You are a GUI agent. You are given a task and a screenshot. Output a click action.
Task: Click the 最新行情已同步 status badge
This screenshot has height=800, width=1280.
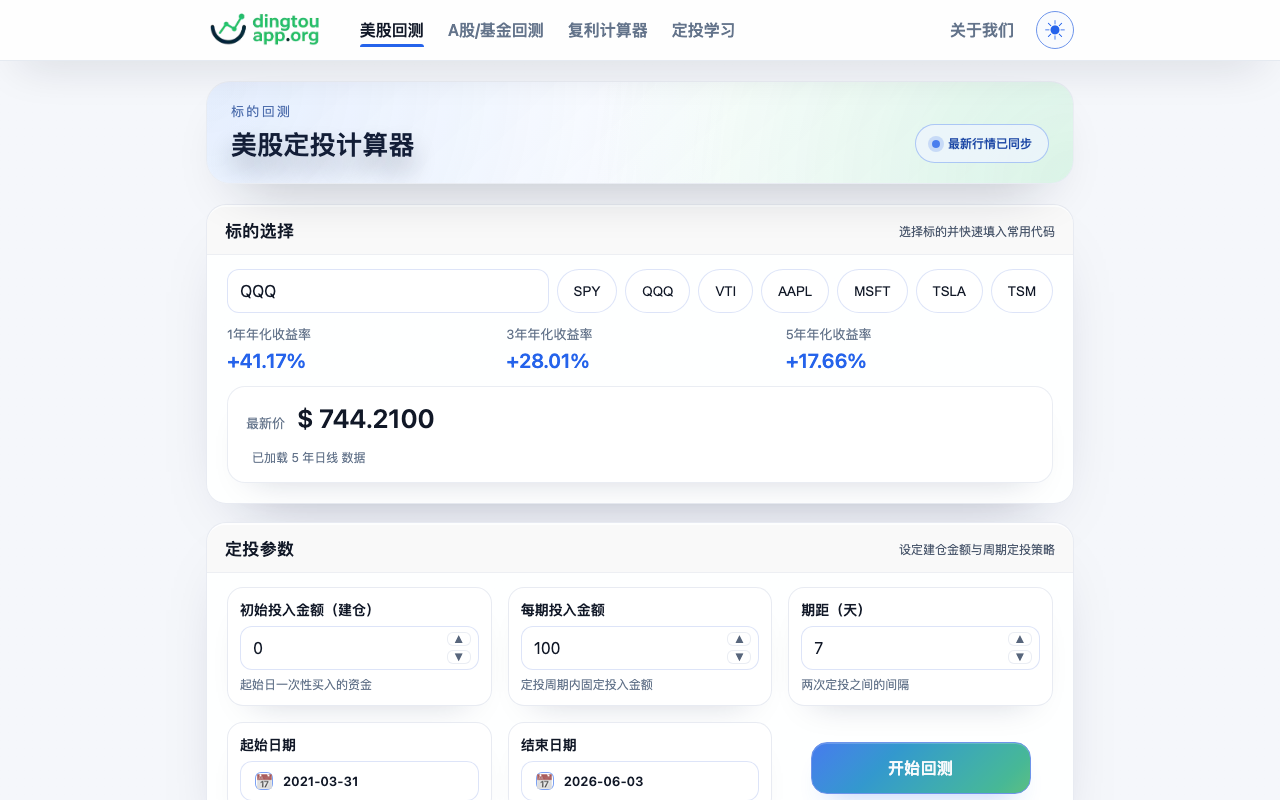tap(982, 144)
